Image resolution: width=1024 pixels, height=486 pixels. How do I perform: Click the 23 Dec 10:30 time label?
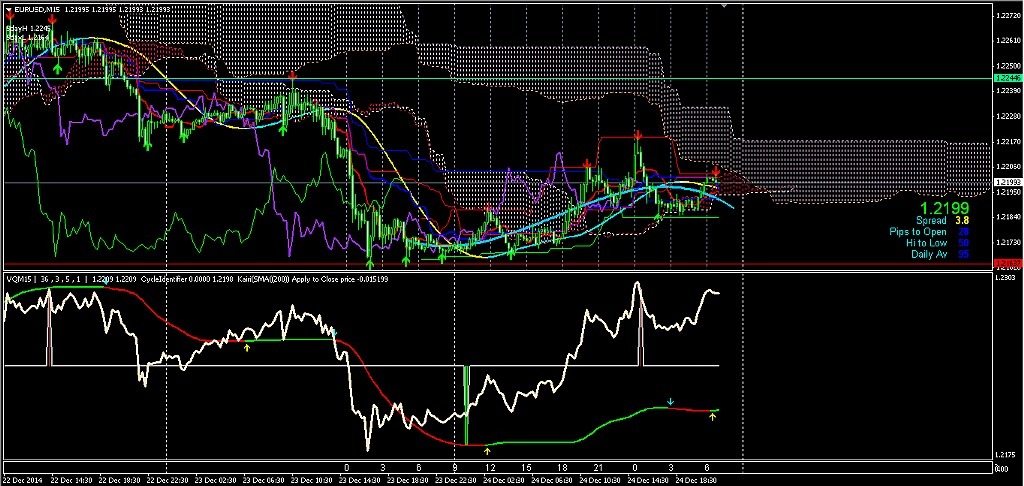(312, 479)
